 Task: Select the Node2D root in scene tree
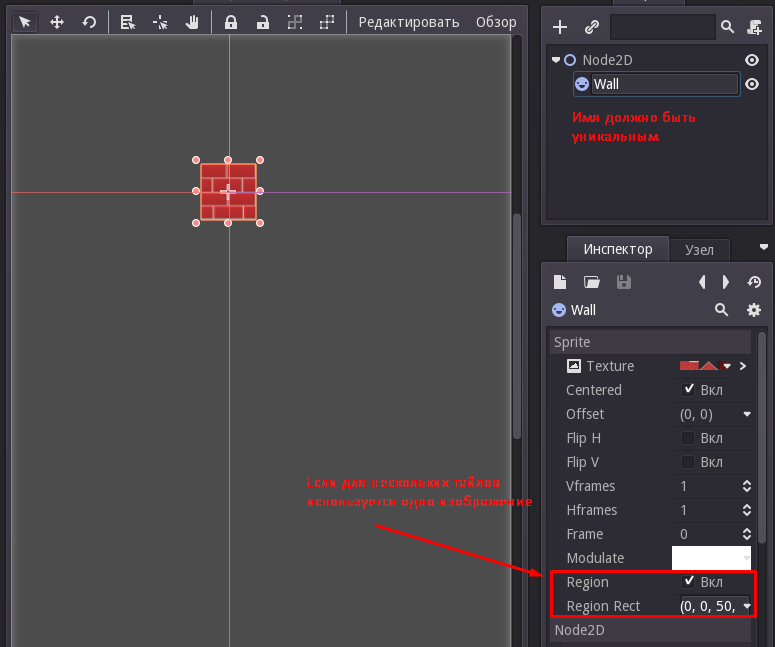tap(607, 60)
